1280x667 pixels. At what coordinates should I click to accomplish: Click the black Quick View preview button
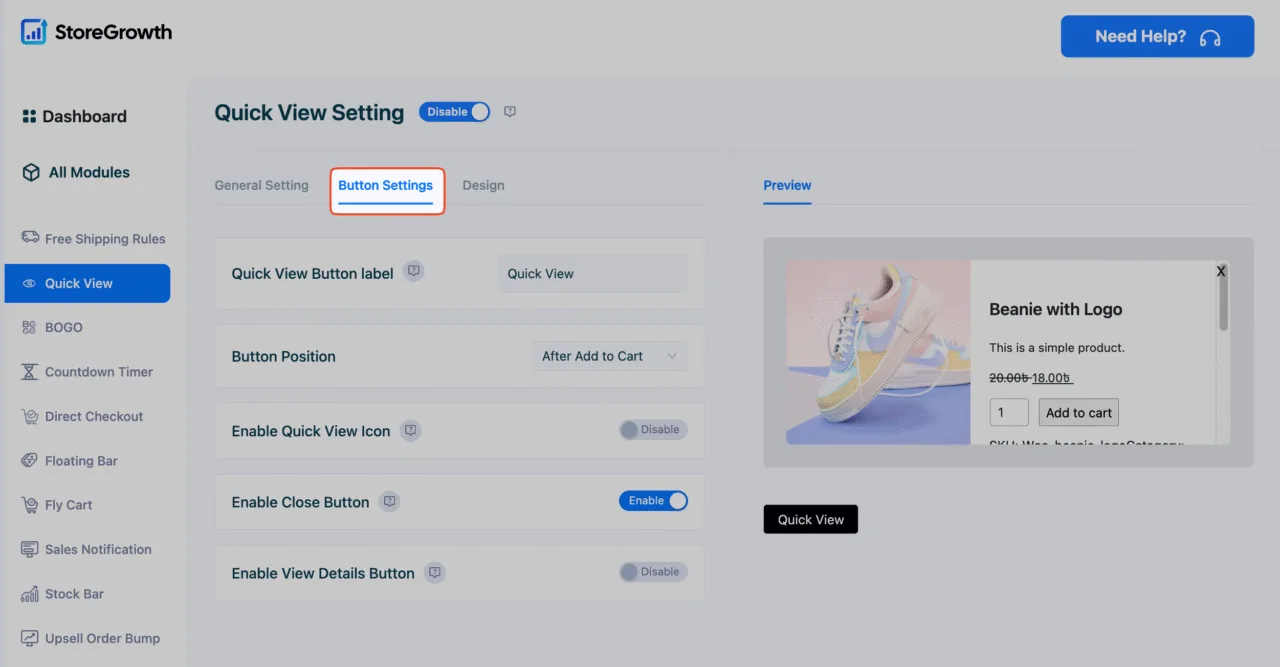click(x=811, y=519)
